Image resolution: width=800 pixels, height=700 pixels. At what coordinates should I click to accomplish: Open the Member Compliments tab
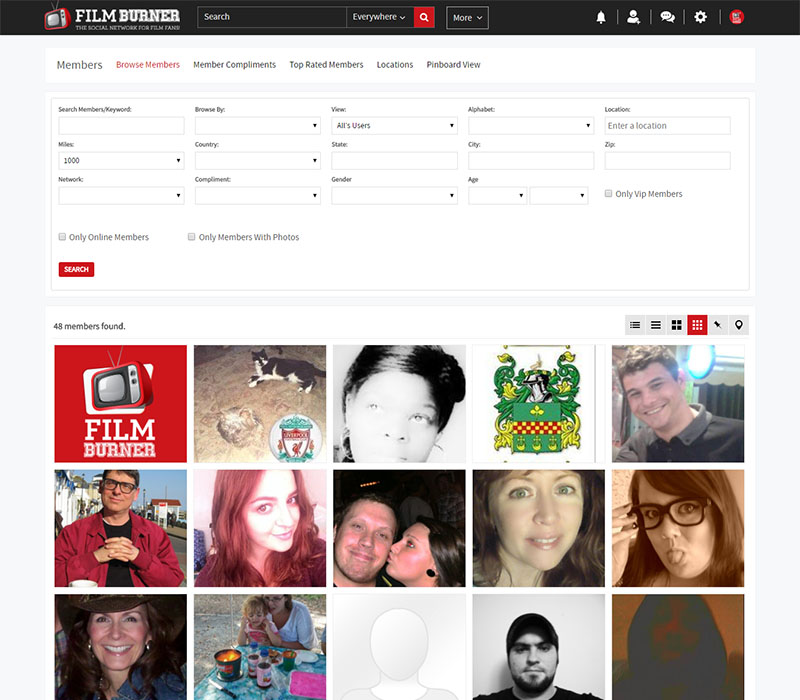pyautogui.click(x=234, y=65)
